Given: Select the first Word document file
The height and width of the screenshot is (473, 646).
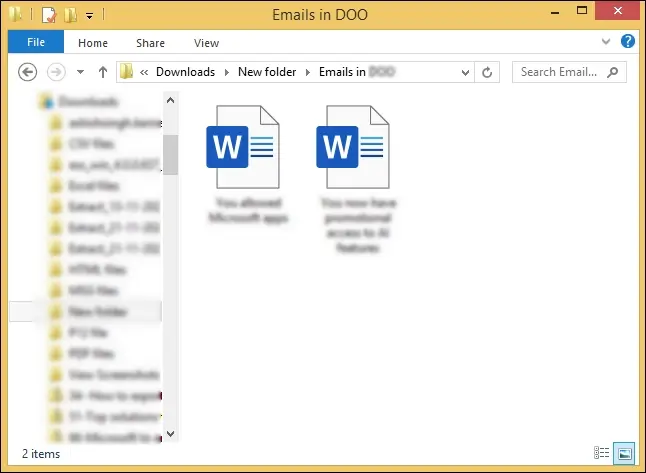Looking at the screenshot, I should 248,165.
